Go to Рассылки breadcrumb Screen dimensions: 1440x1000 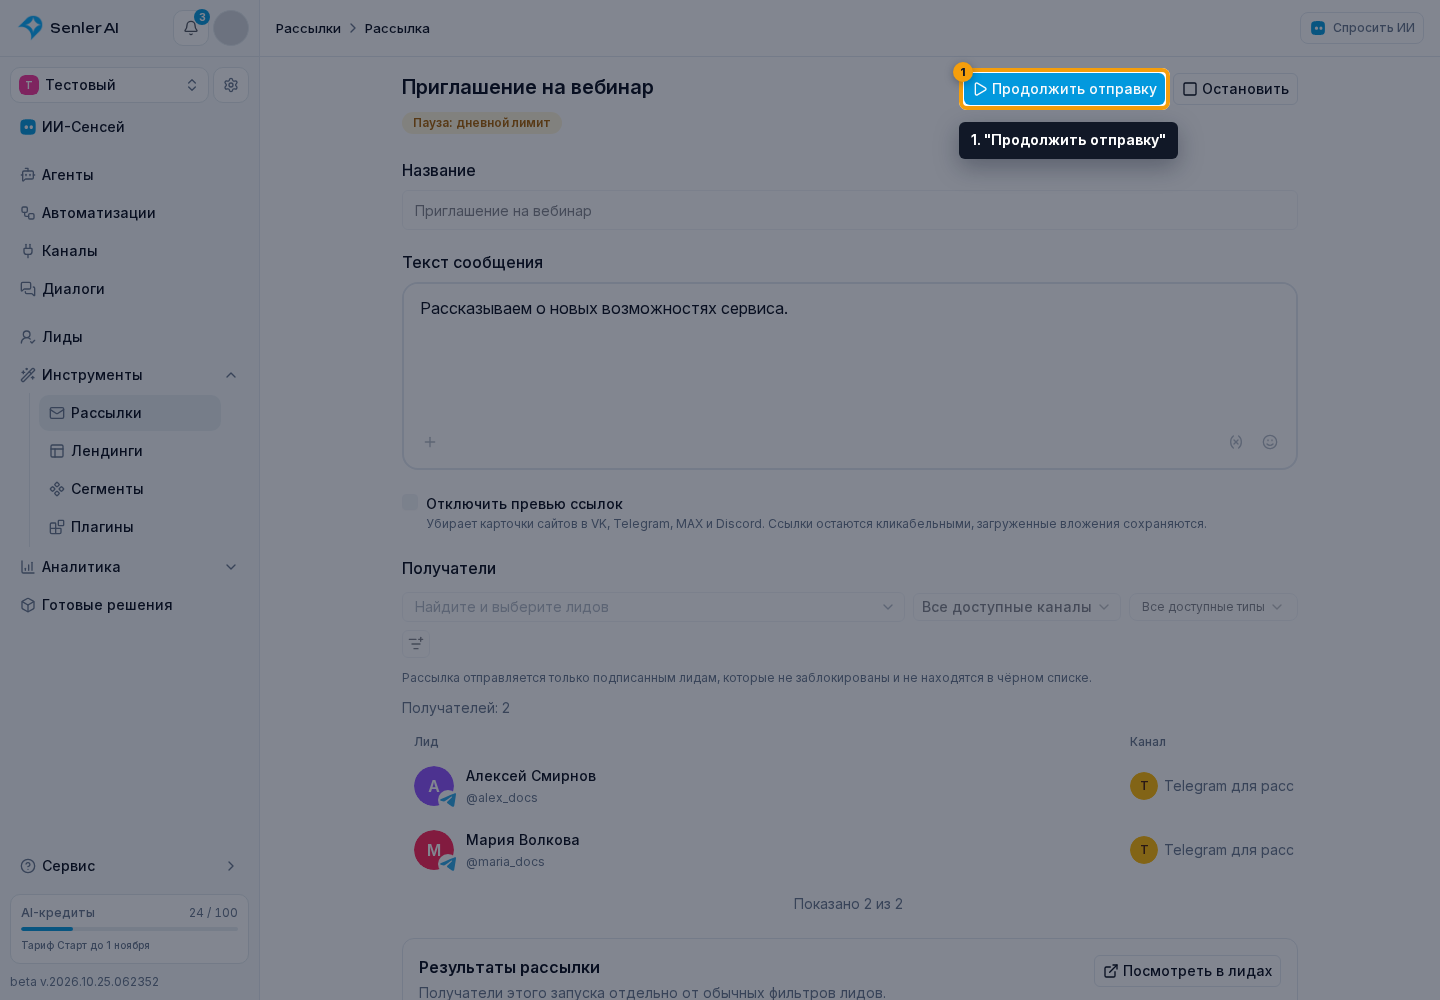pos(308,28)
